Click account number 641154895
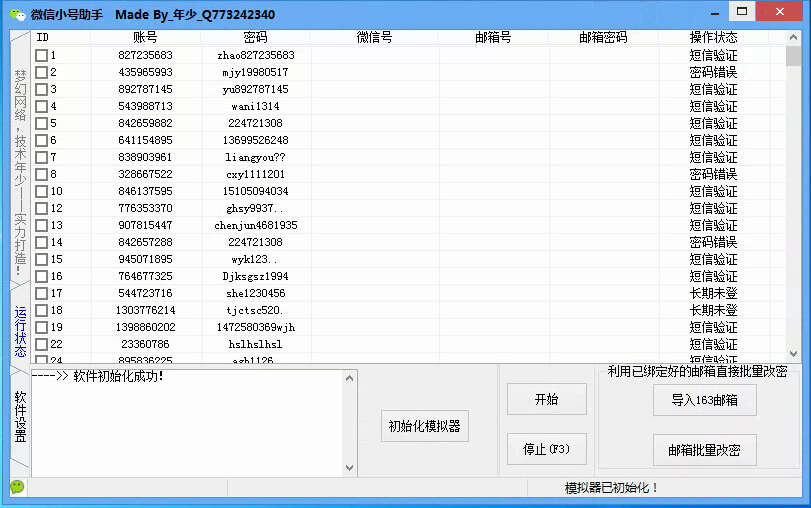Screen dimensions: 811x508 pyautogui.click(x=145, y=140)
